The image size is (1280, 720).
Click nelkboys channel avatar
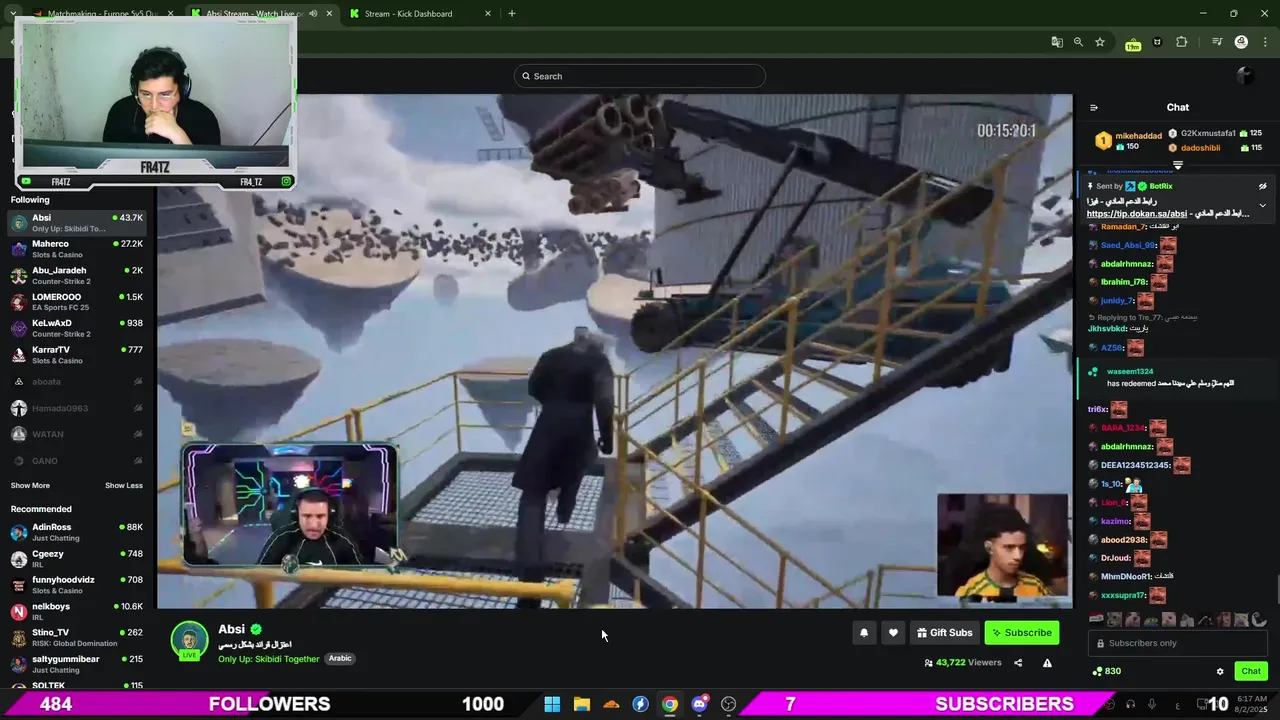coord(18,612)
